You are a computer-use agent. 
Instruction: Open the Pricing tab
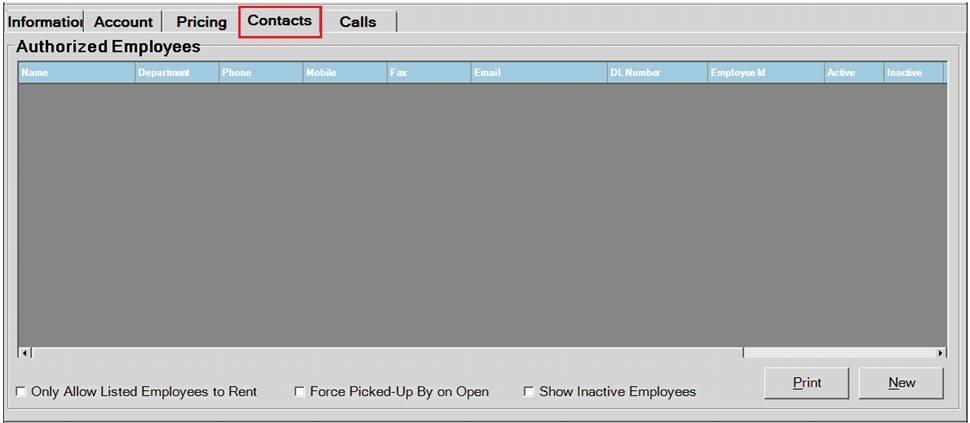pyautogui.click(x=201, y=21)
